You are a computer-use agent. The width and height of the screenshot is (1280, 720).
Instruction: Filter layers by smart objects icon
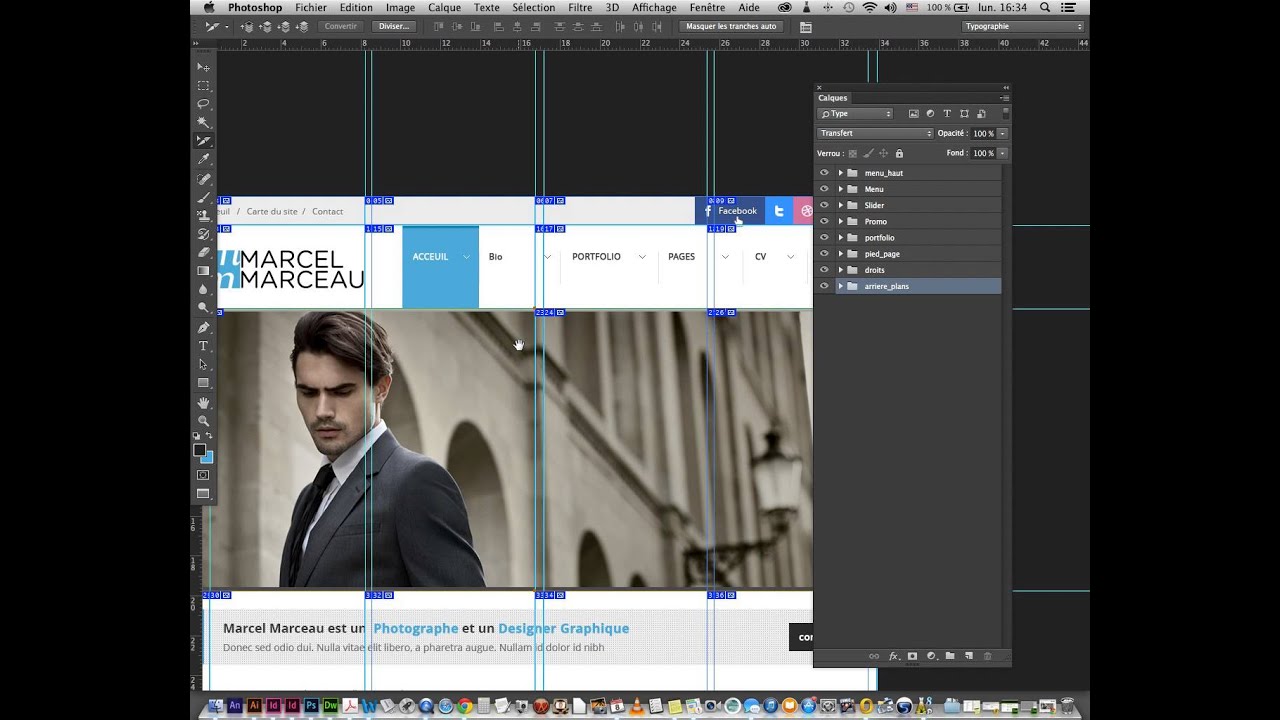click(981, 114)
